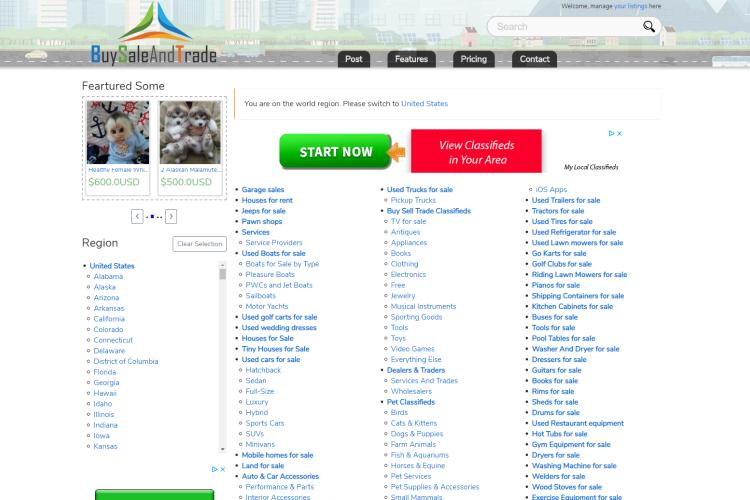Select California in Region list
The height and width of the screenshot is (500, 750).
109,319
